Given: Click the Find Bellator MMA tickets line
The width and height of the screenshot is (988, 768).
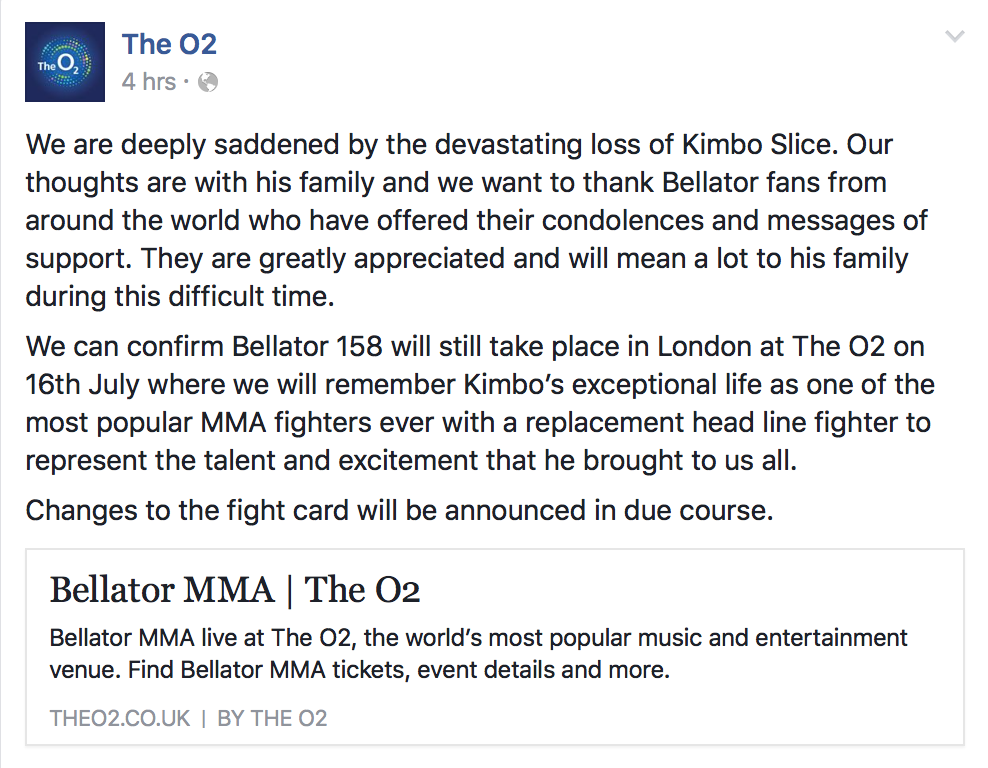Looking at the screenshot, I should point(257,669).
